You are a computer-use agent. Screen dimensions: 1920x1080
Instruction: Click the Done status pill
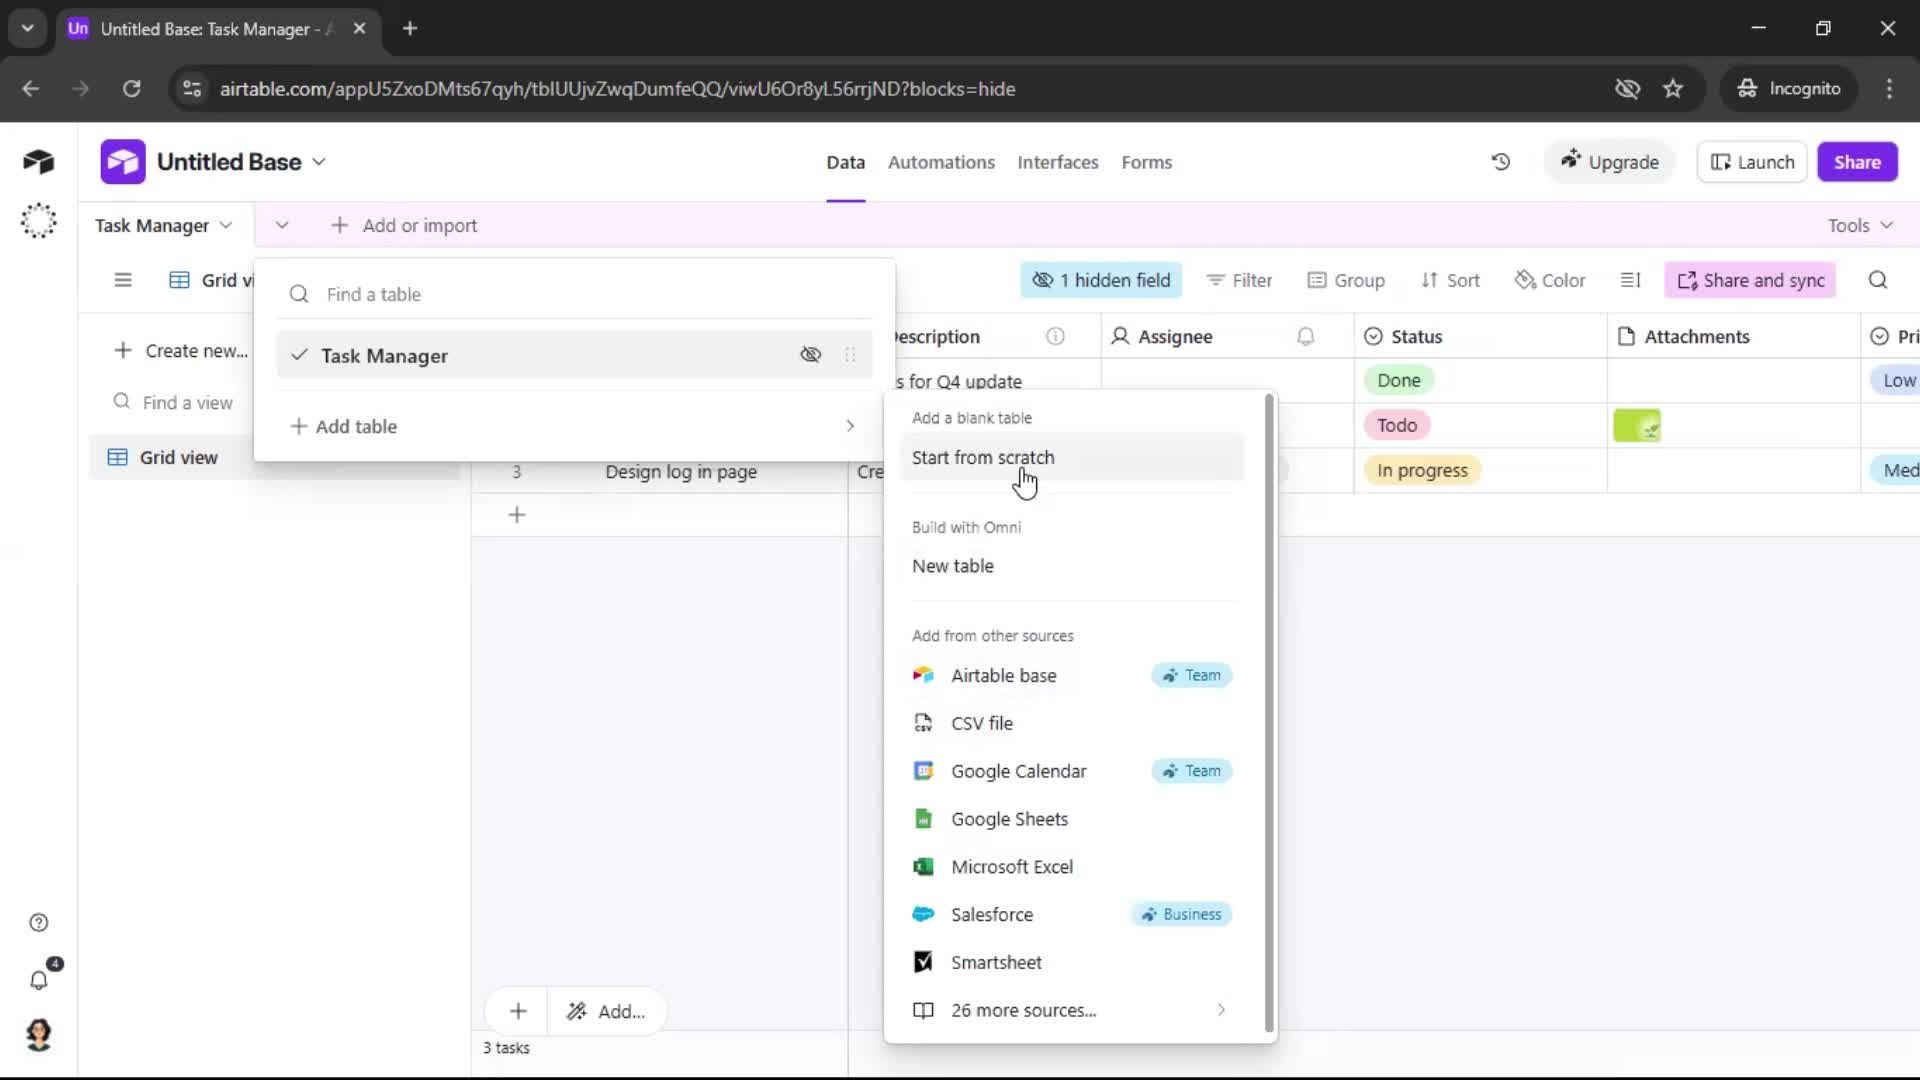pyautogui.click(x=1398, y=380)
